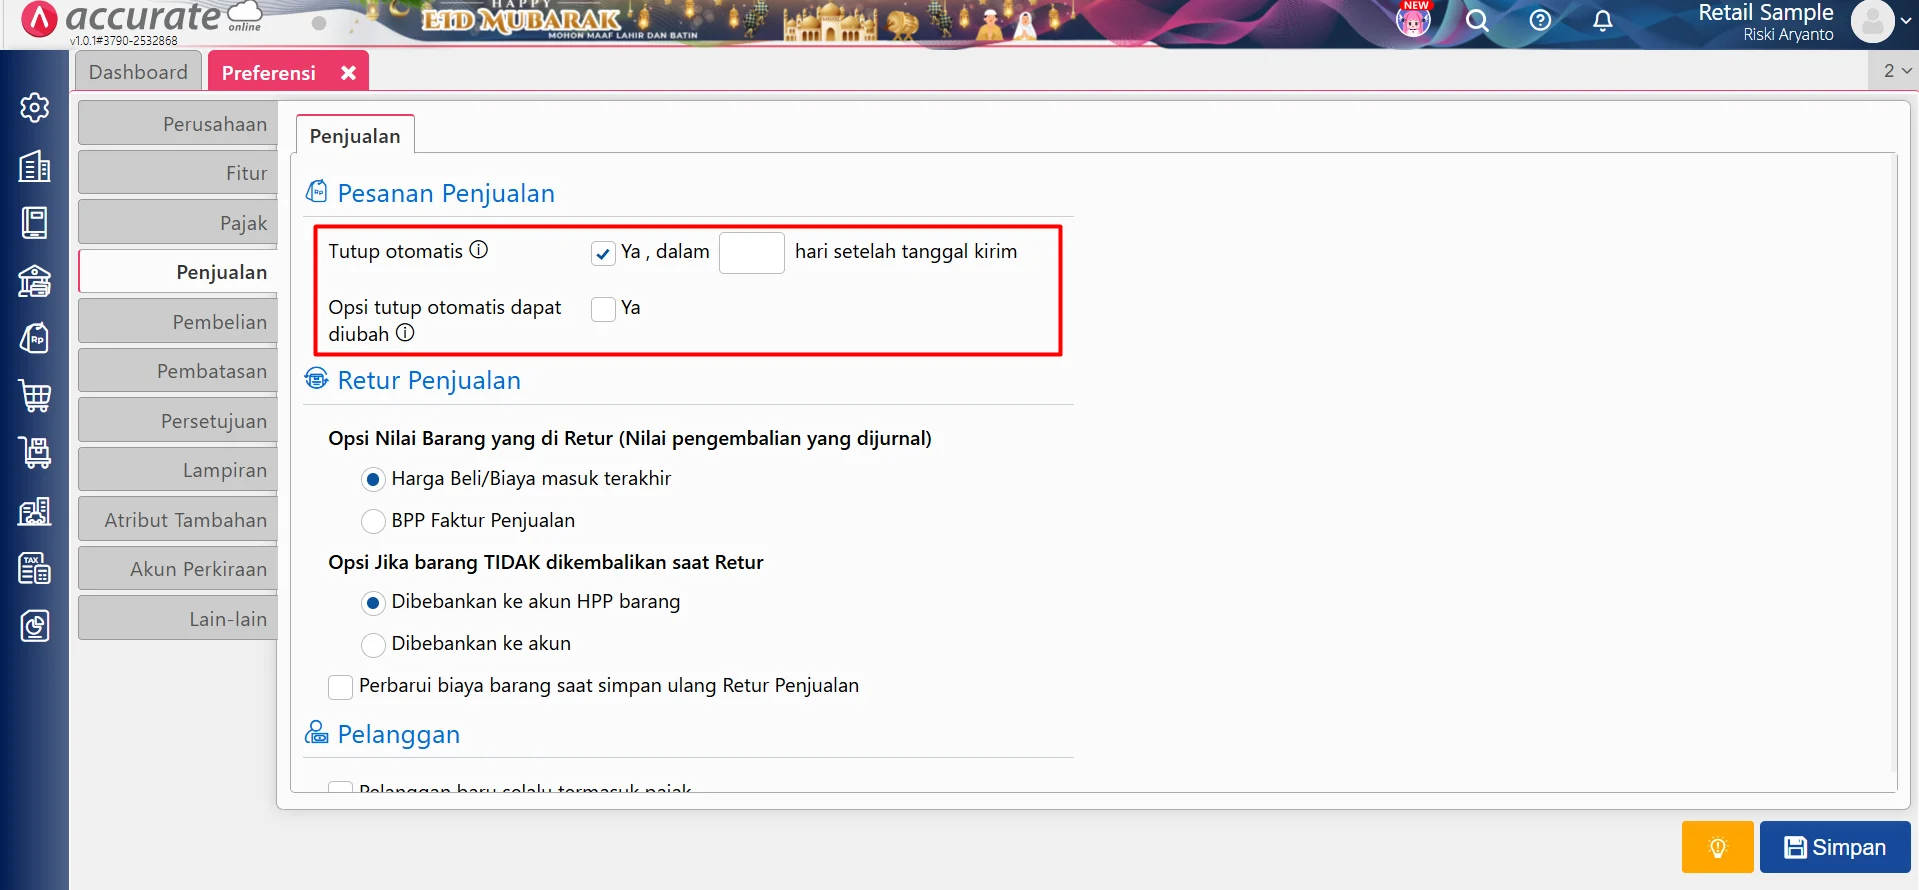1919x890 pixels.
Task: Open the settings gear in the sidebar
Action: coord(35,107)
